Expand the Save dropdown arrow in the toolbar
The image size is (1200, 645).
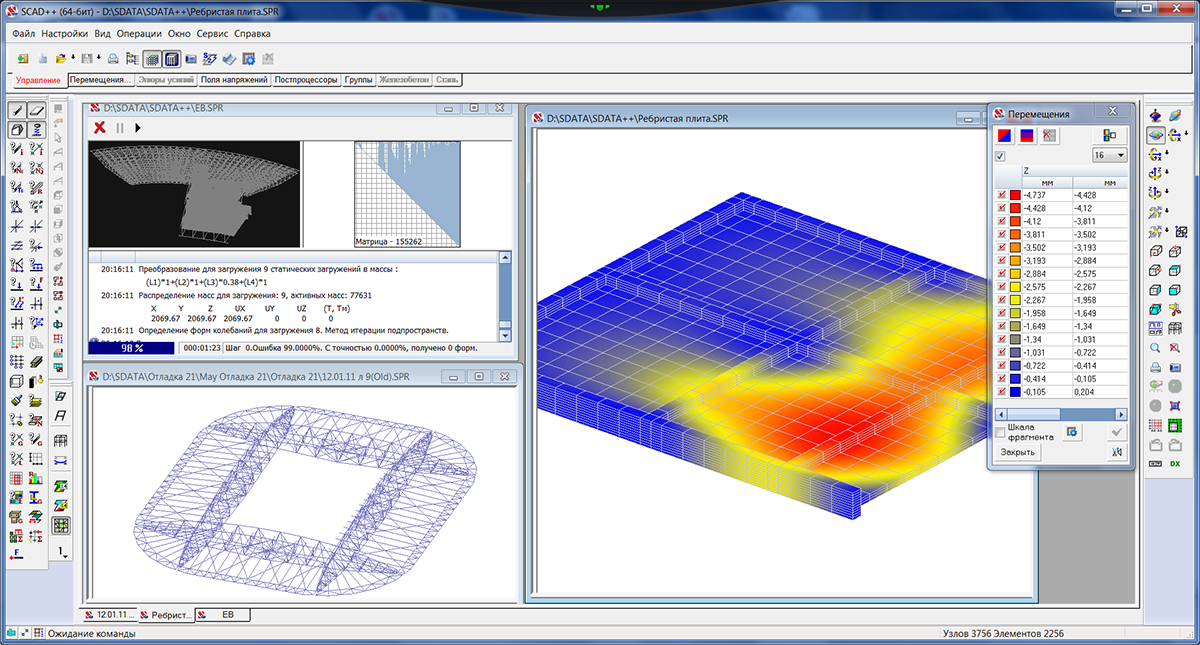98,59
